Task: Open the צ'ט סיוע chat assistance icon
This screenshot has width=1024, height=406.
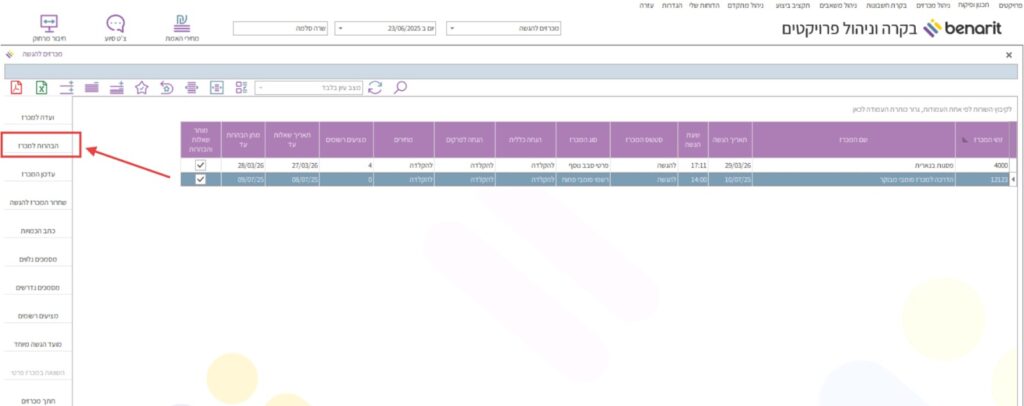Action: [115, 28]
